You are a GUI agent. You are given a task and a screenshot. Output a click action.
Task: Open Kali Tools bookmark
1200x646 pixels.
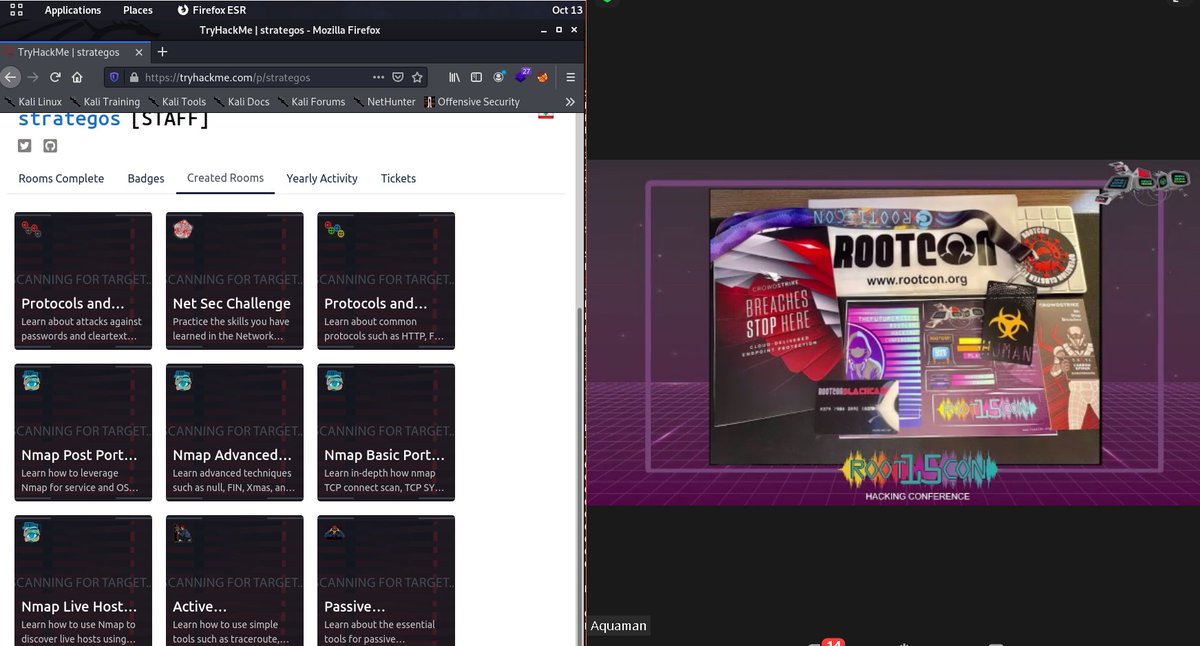click(177, 102)
